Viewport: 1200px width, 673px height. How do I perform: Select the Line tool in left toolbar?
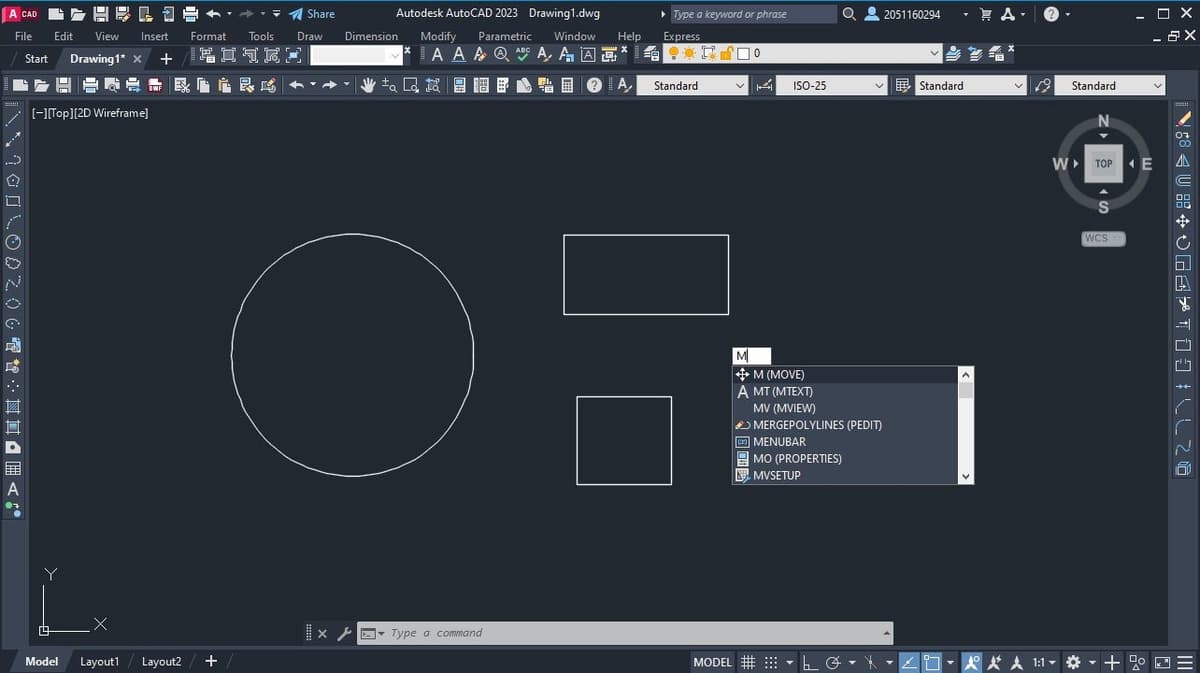point(13,118)
